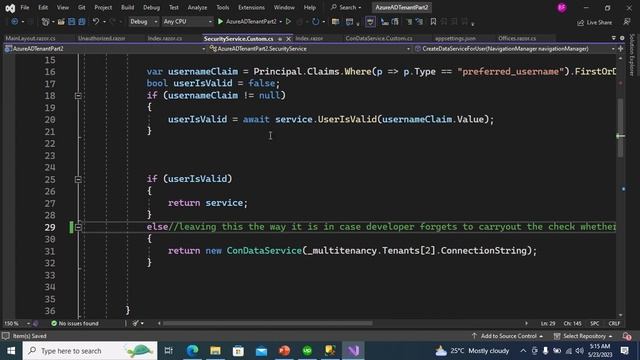The height and width of the screenshot is (360, 640).
Task: Open Microsoft Edge from taskbar
Action: pyautogui.click(x=192, y=351)
